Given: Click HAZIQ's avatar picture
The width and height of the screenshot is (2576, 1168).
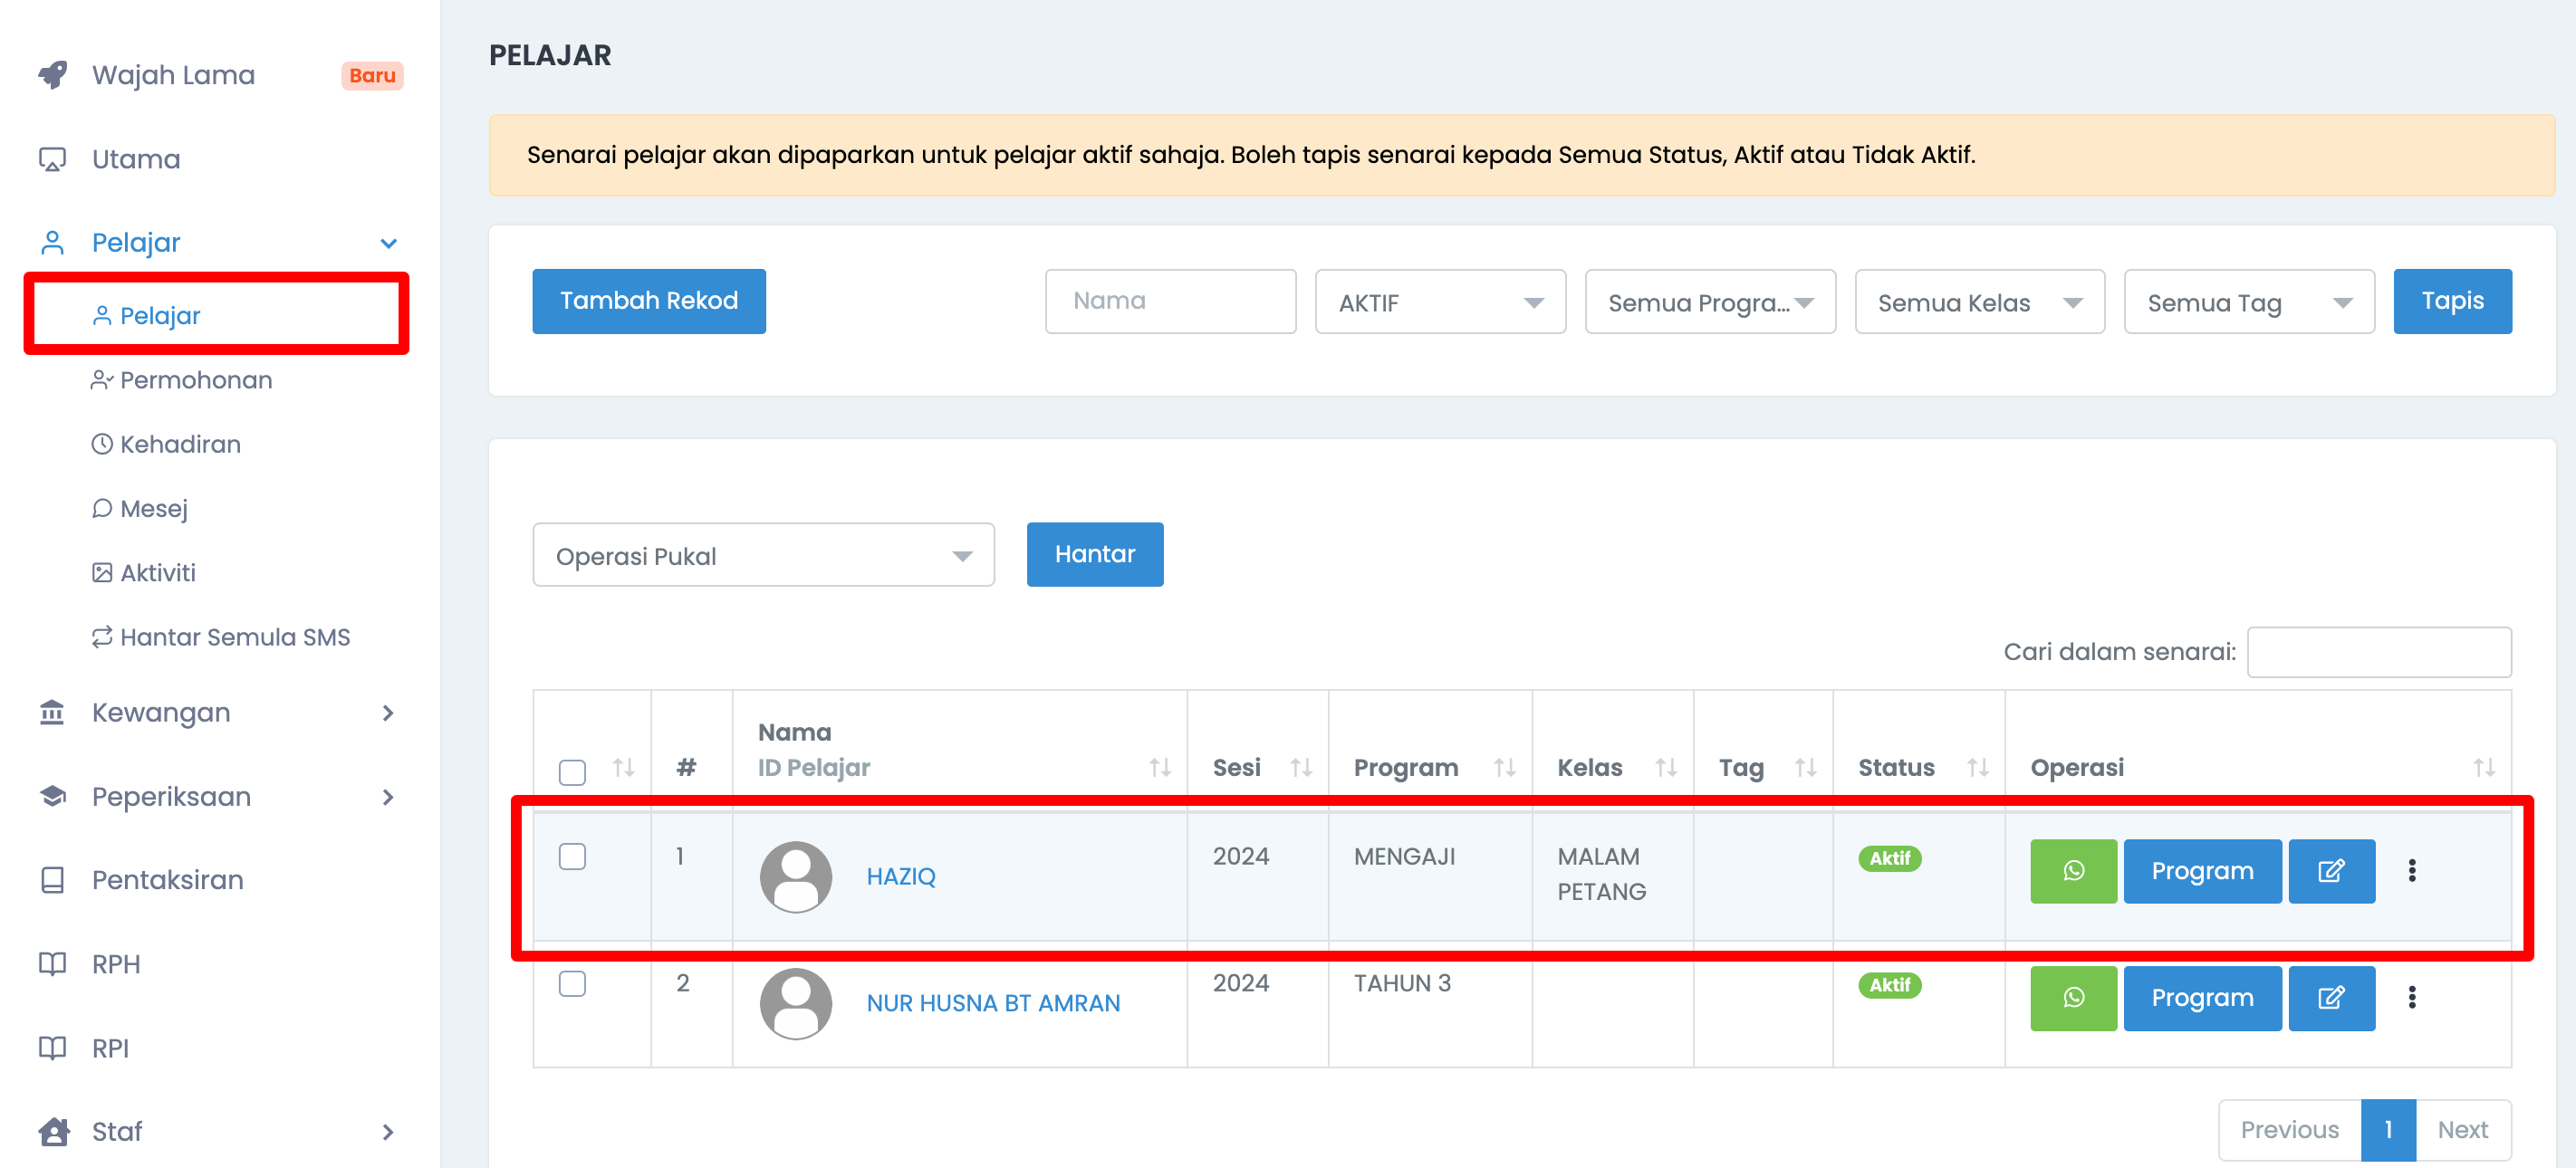Looking at the screenshot, I should (796, 877).
